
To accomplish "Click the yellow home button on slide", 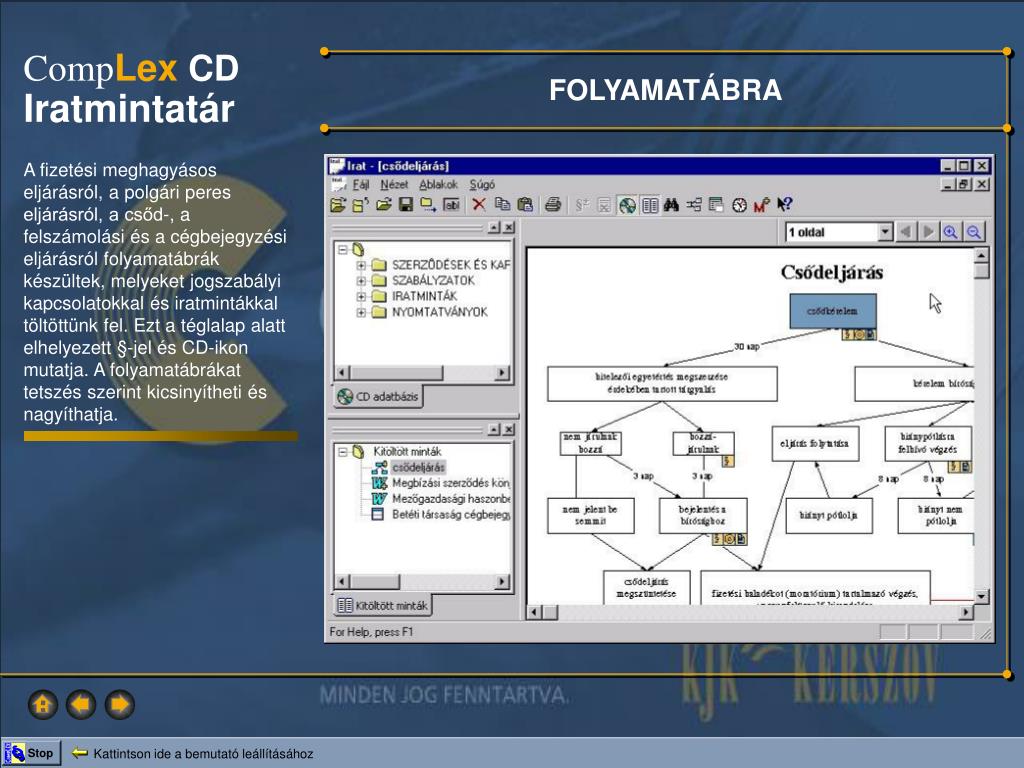I will coord(42,705).
